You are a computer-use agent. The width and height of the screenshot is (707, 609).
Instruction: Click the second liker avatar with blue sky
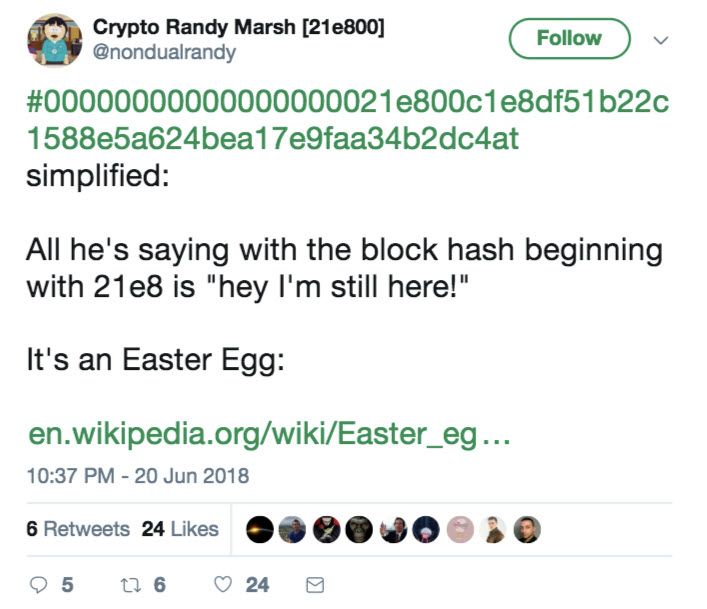point(292,530)
